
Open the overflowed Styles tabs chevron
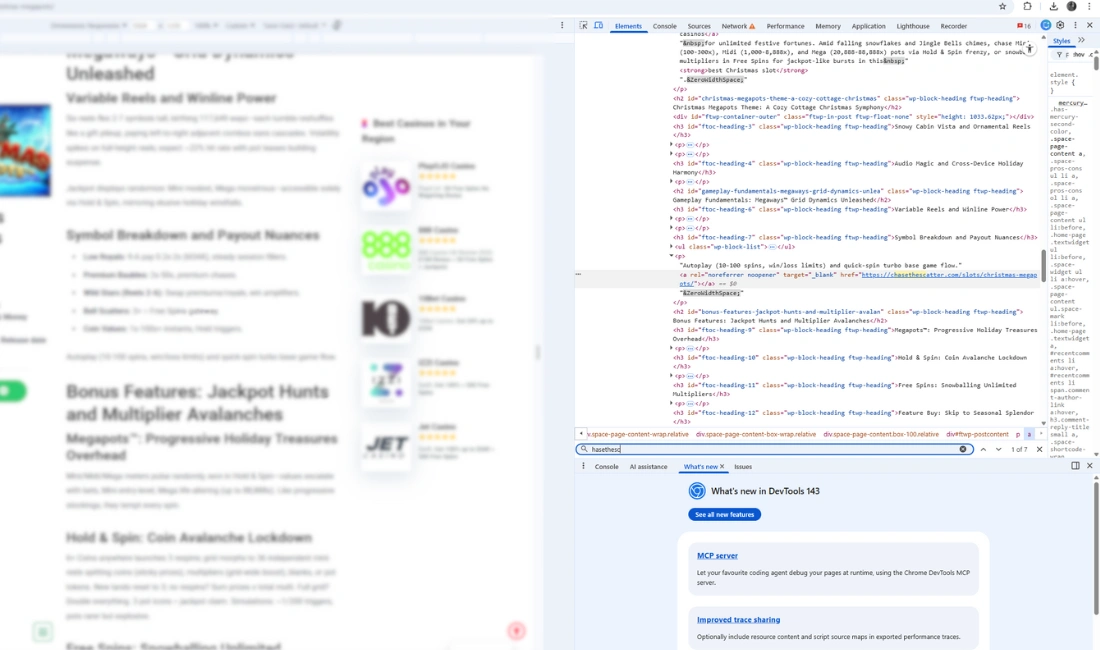pos(1081,40)
